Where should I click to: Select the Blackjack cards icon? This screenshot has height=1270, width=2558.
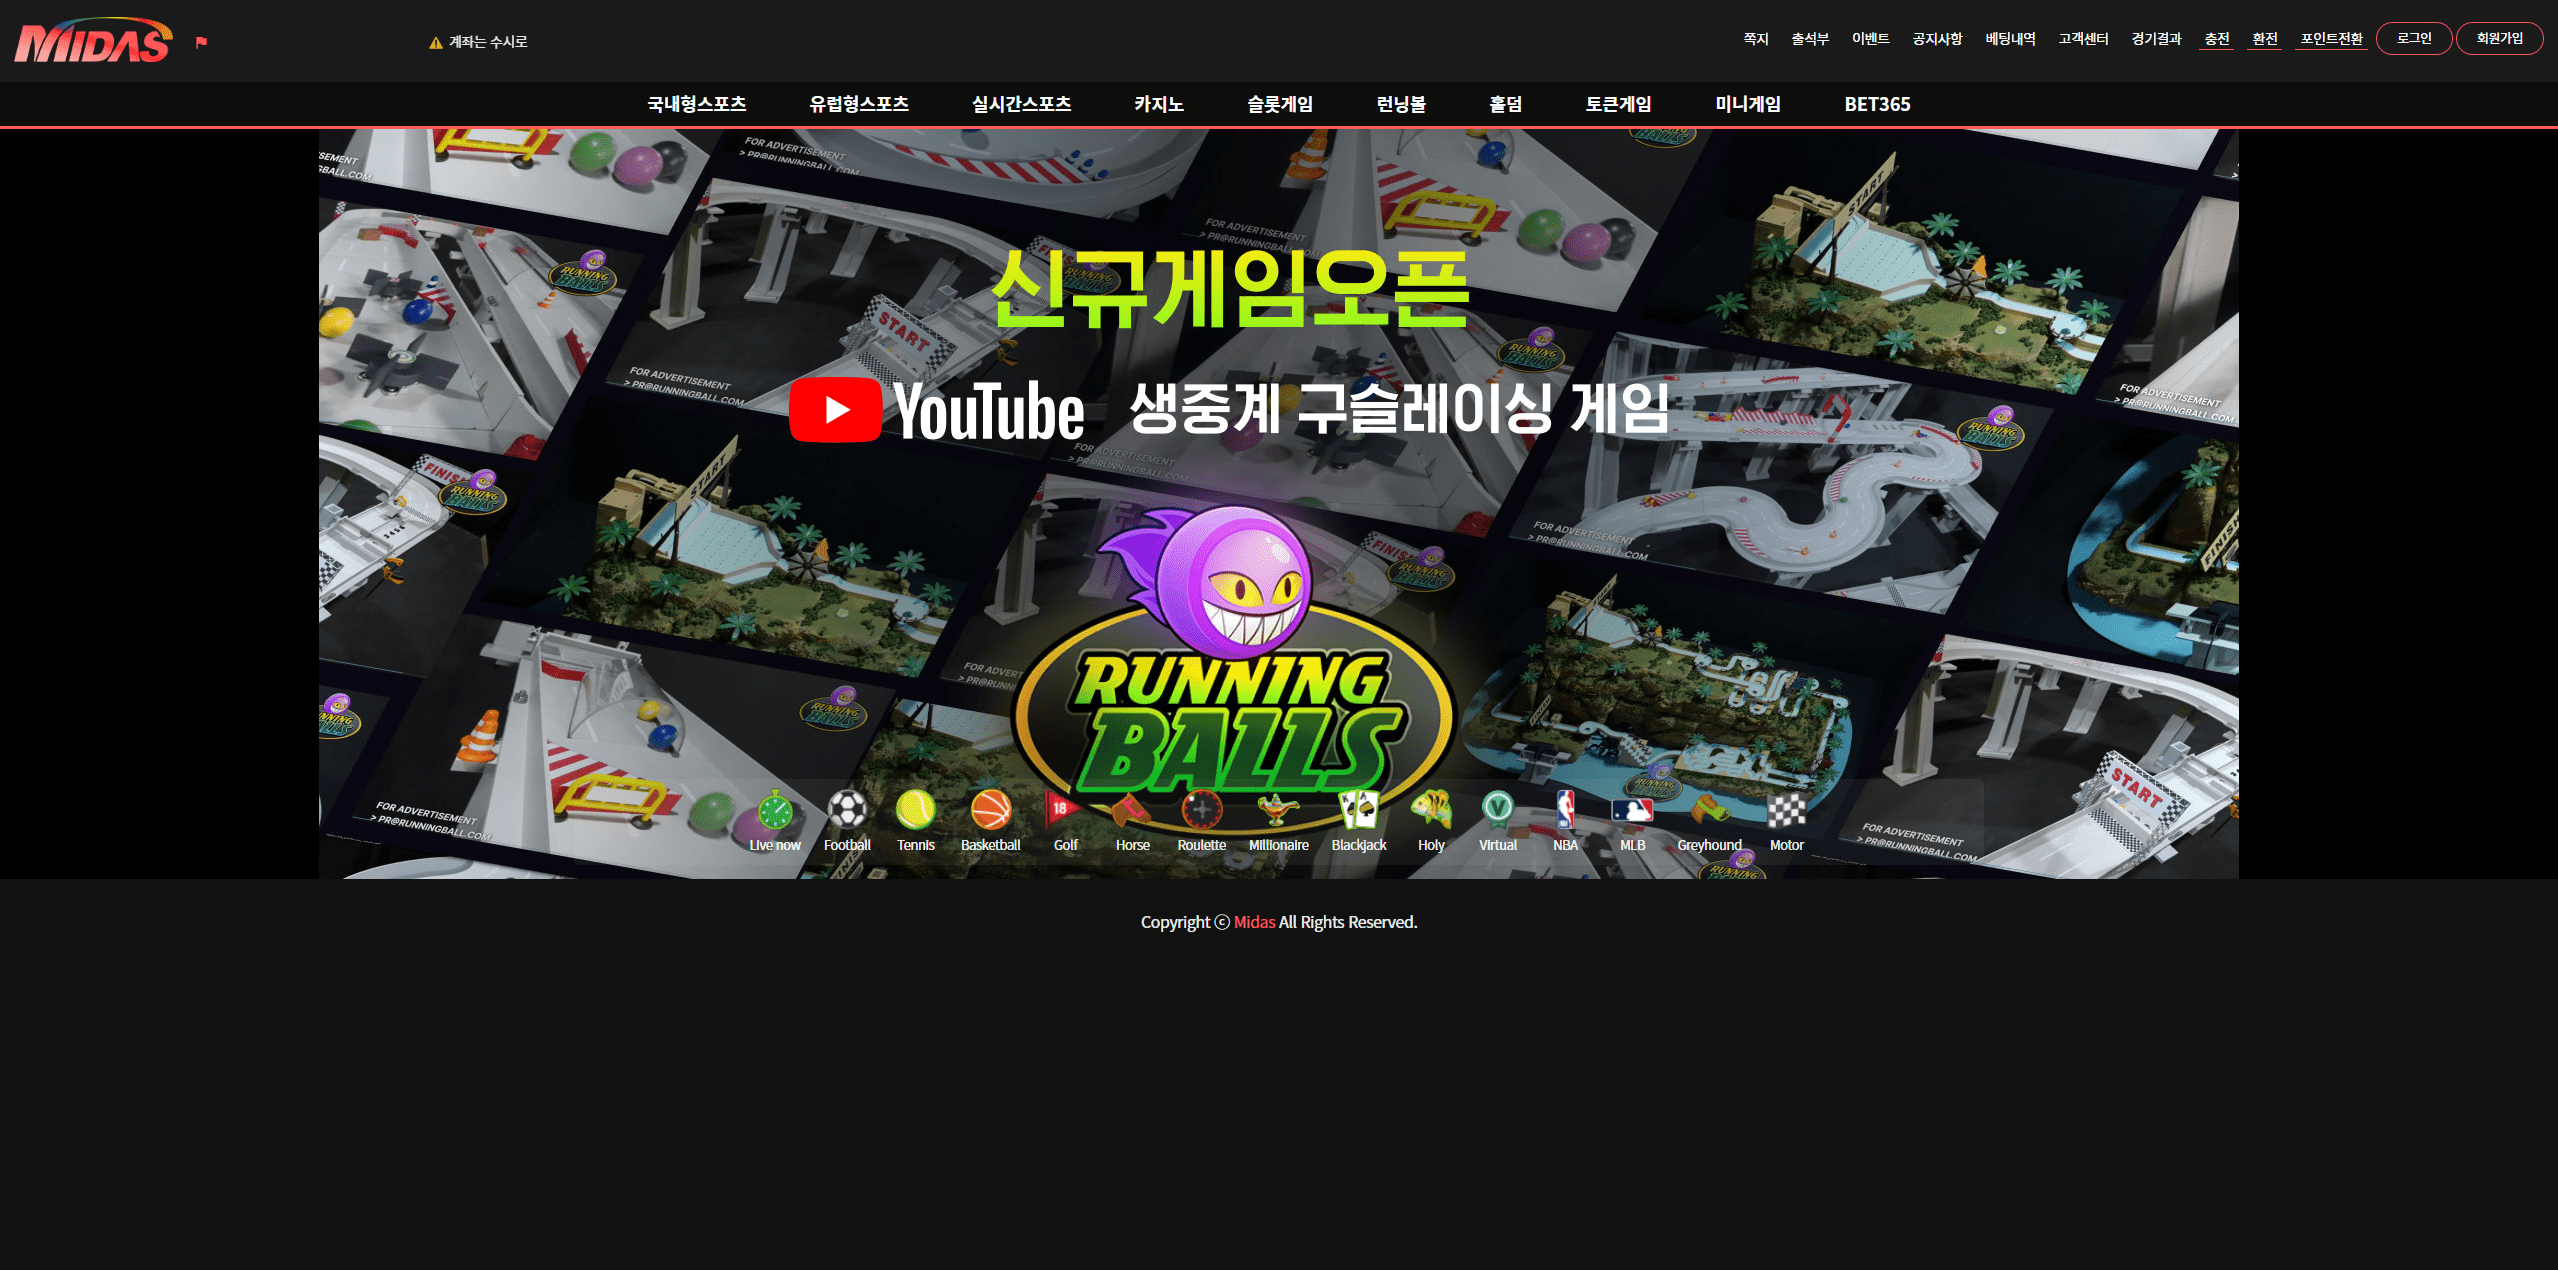coord(1359,809)
